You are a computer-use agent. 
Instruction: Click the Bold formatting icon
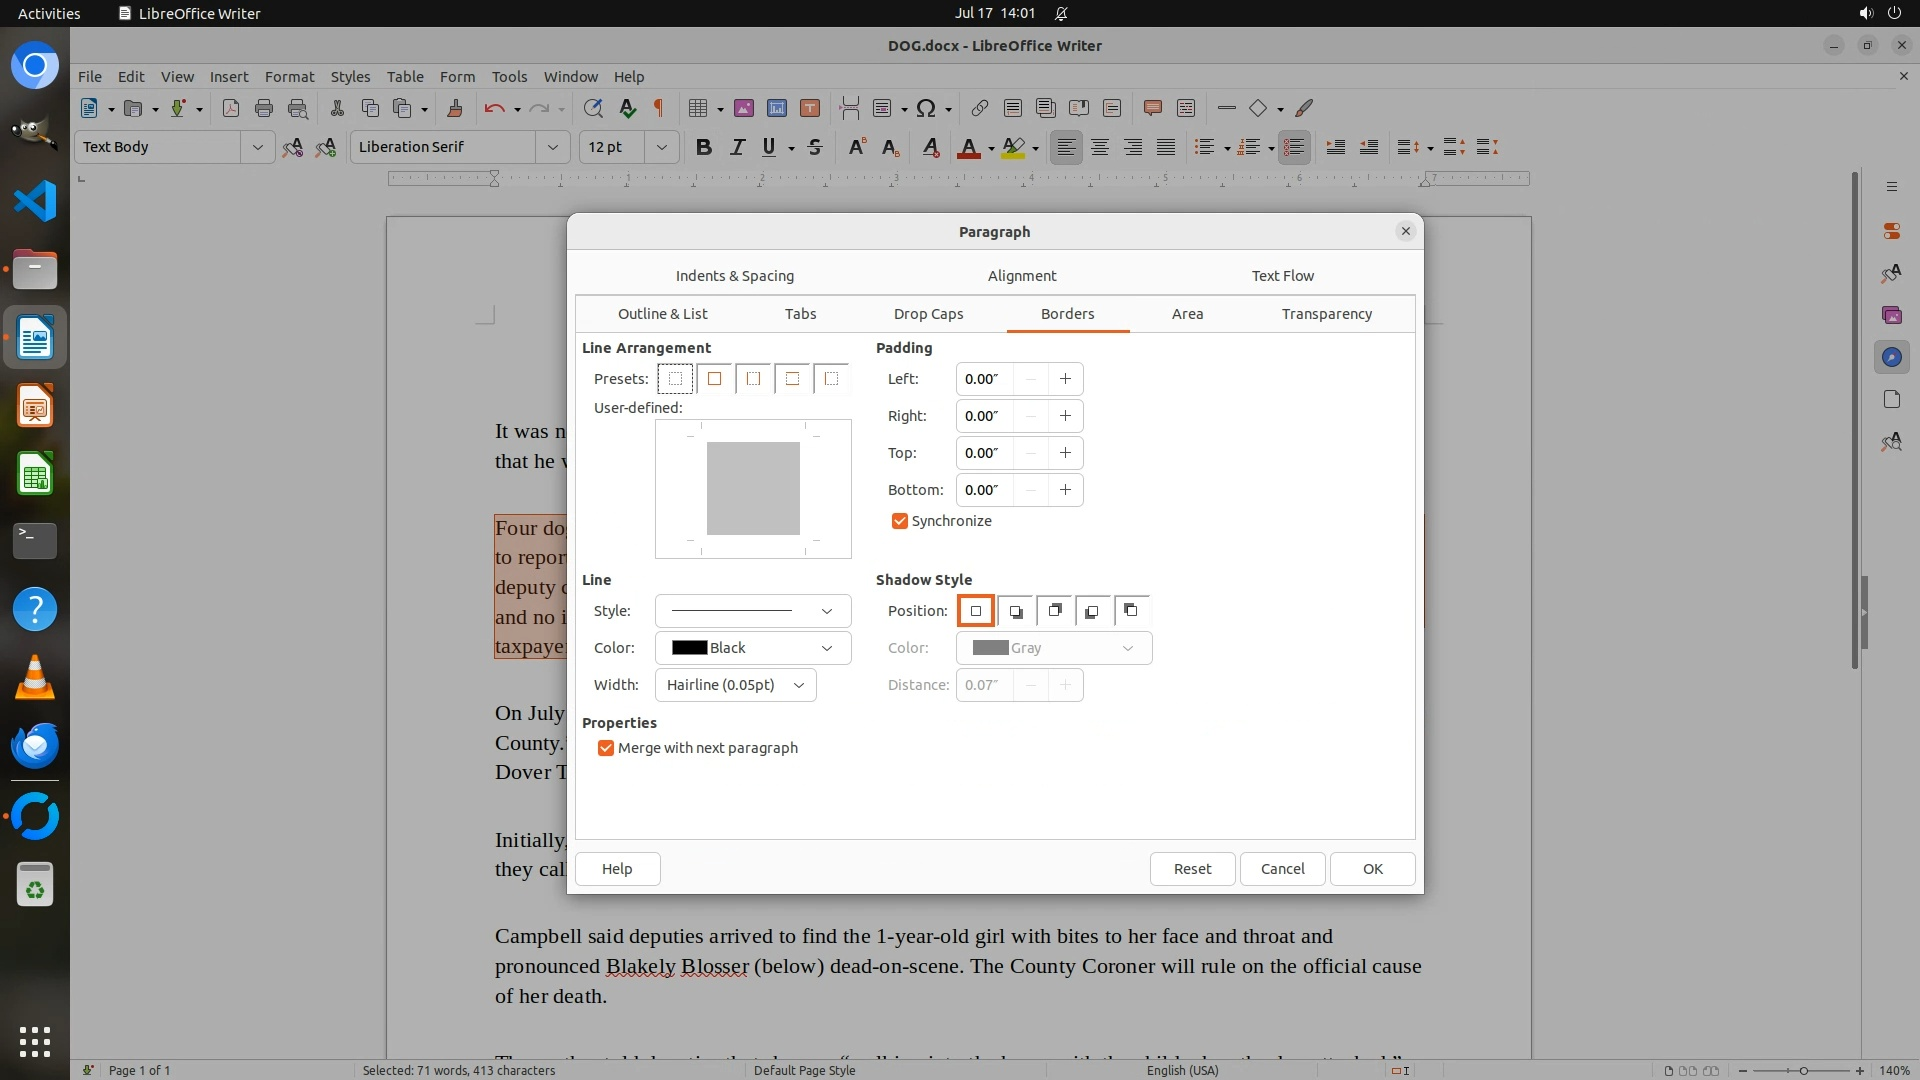703,147
